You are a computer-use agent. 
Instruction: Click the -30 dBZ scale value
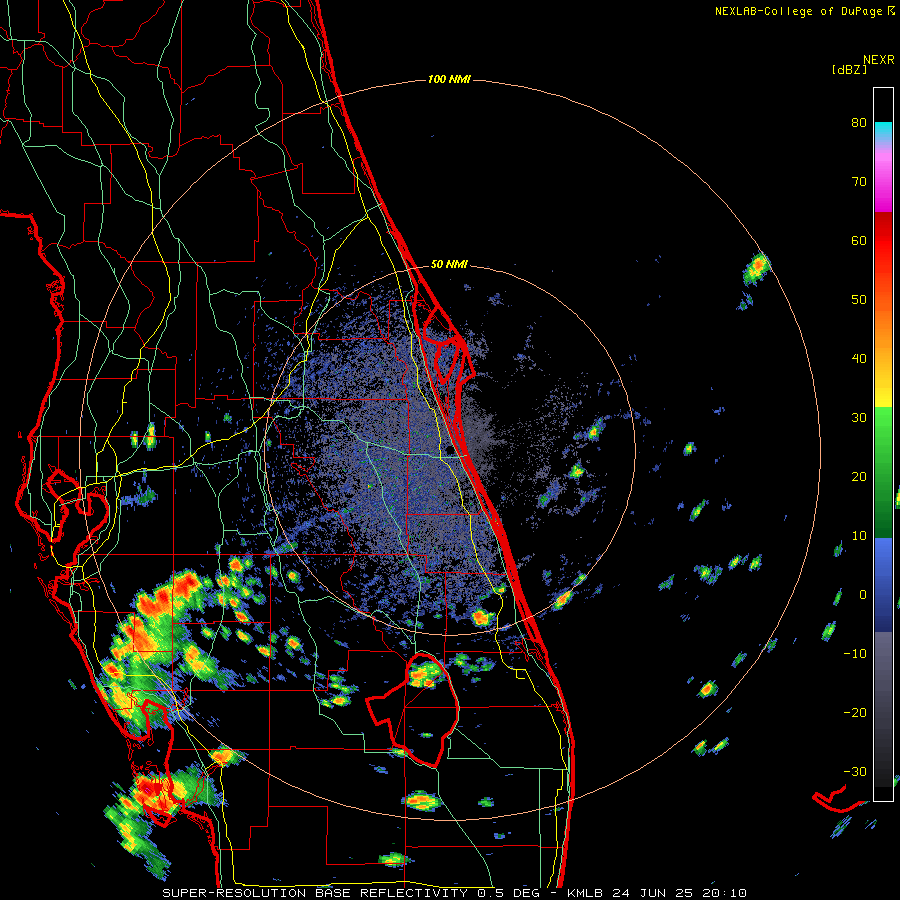tap(855, 772)
